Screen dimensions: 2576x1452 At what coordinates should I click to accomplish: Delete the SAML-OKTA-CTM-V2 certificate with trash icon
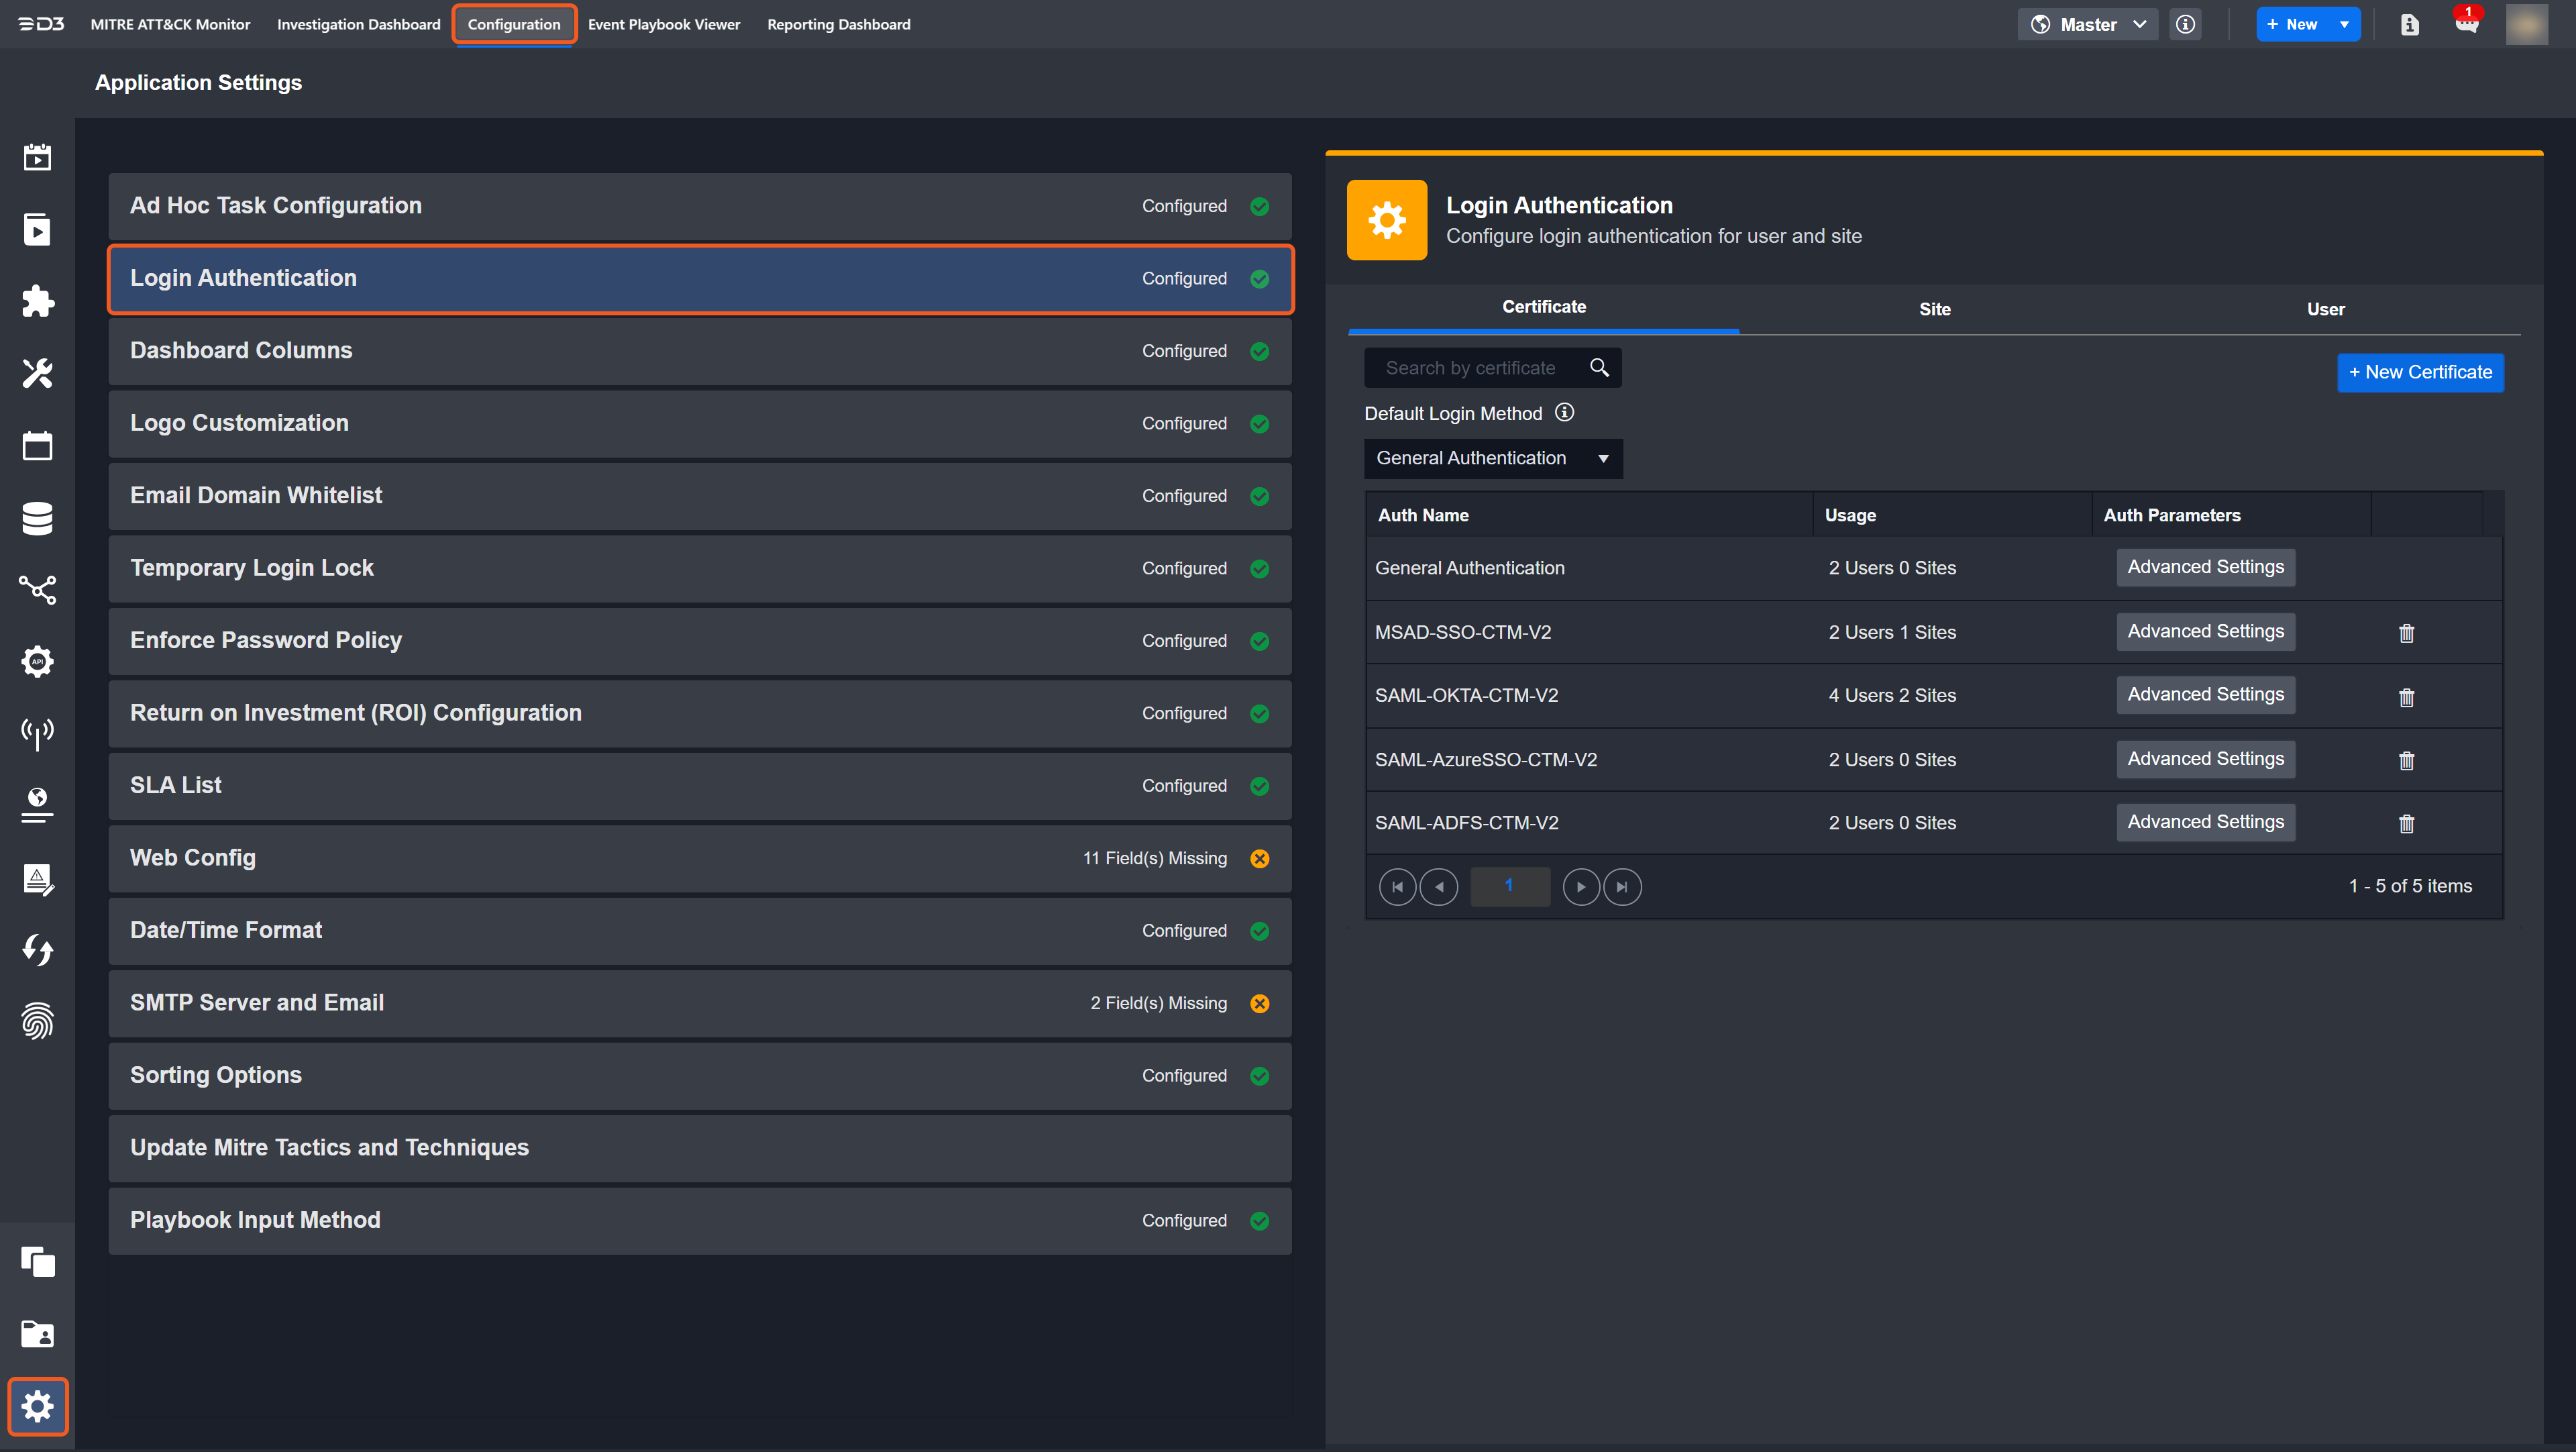(2406, 697)
